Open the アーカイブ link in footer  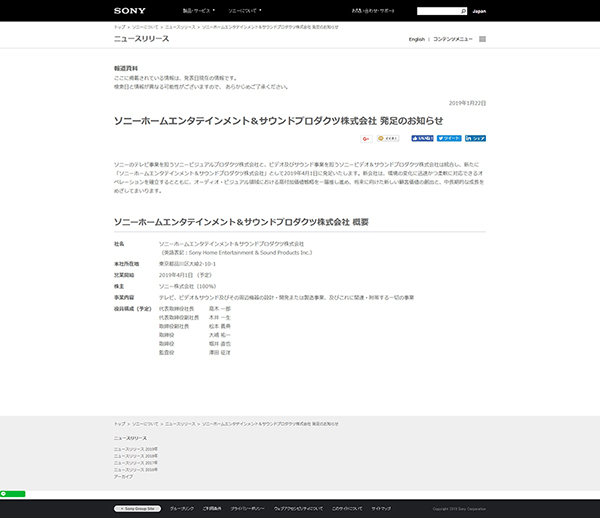(123, 477)
